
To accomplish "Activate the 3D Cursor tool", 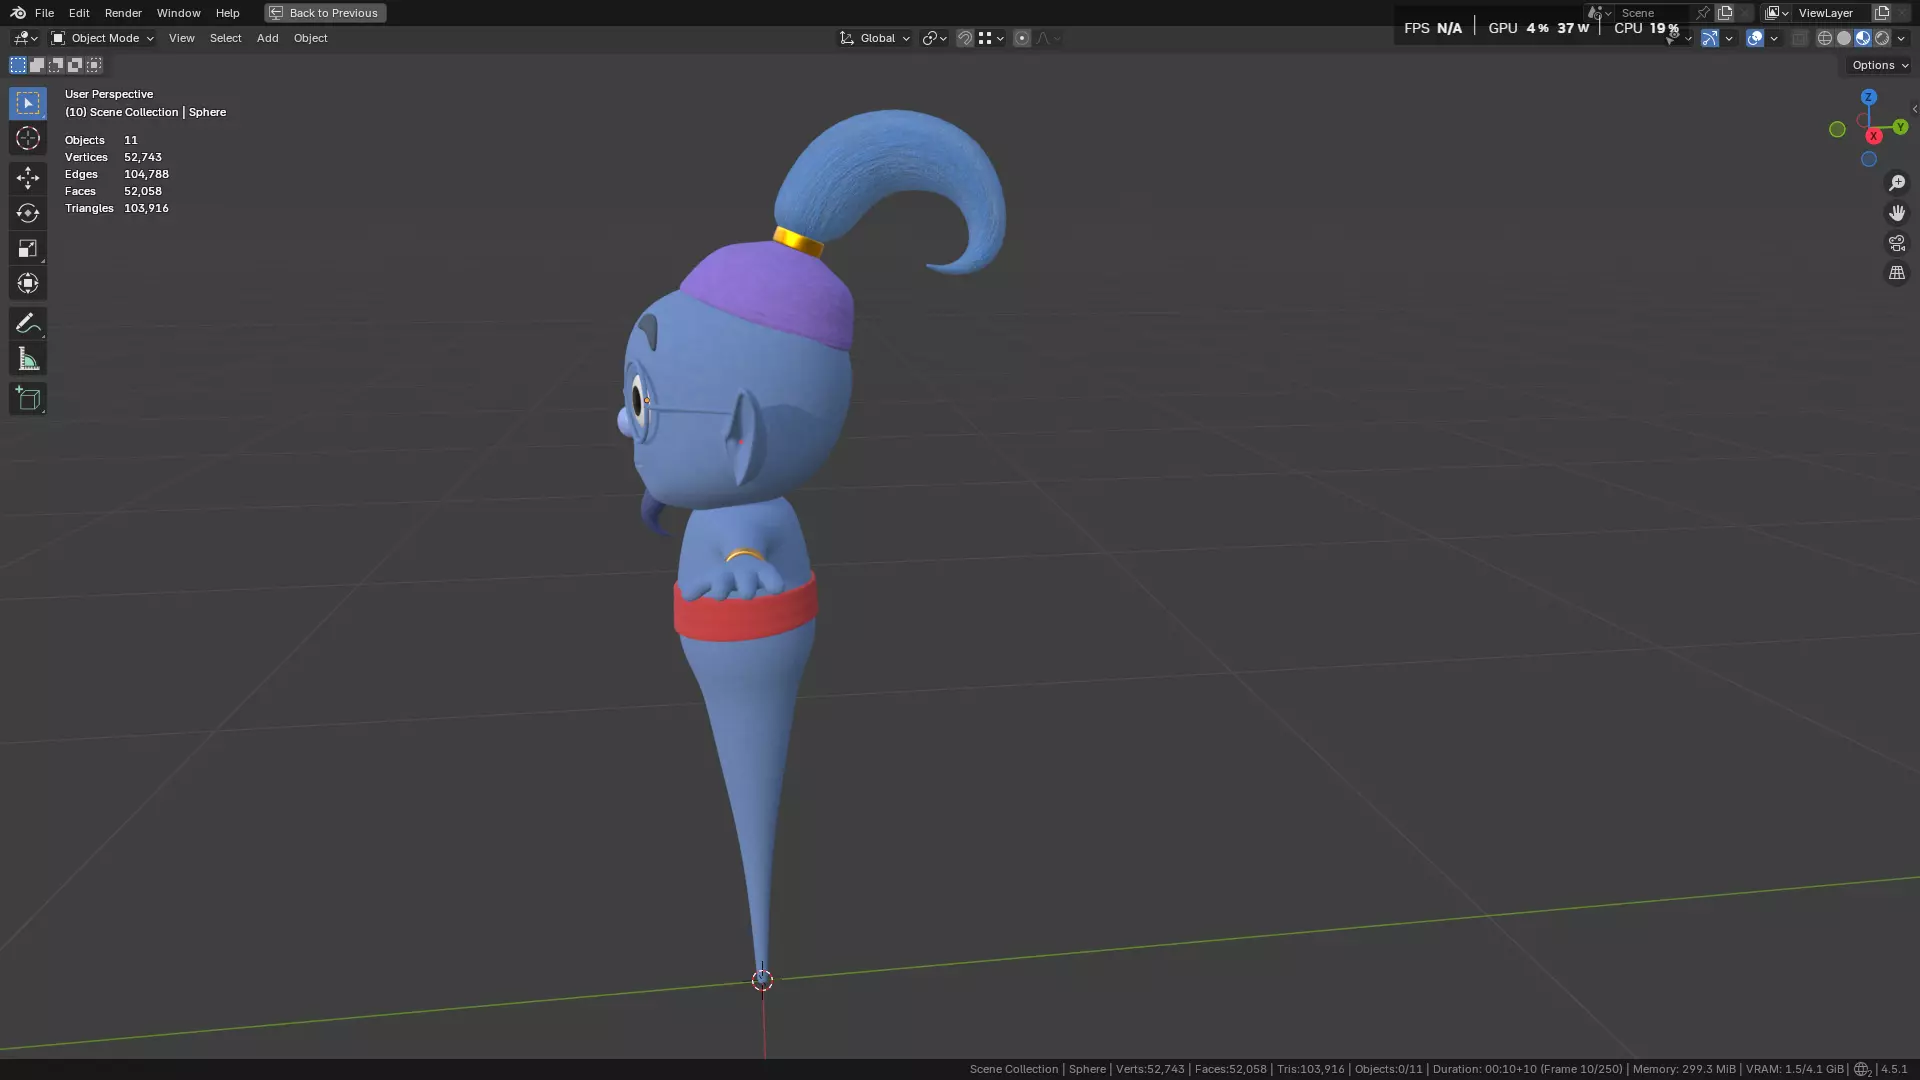I will (28, 138).
